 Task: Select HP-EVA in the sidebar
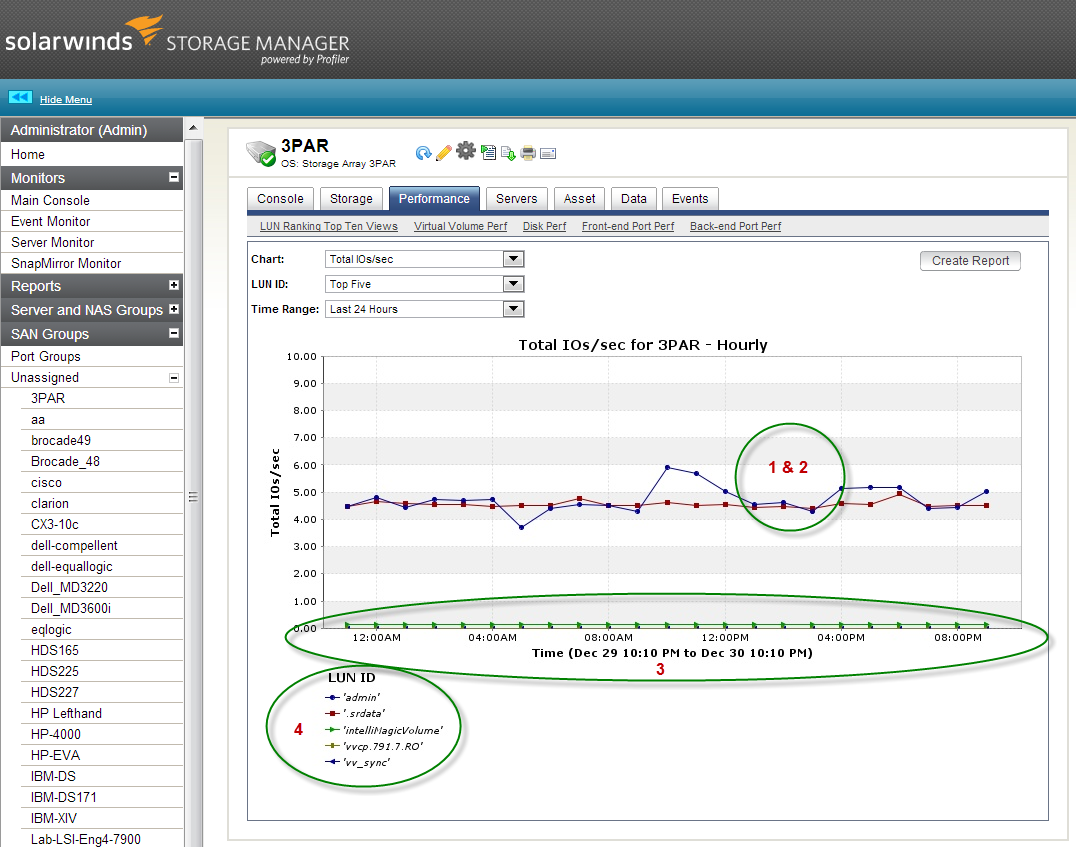click(102, 755)
